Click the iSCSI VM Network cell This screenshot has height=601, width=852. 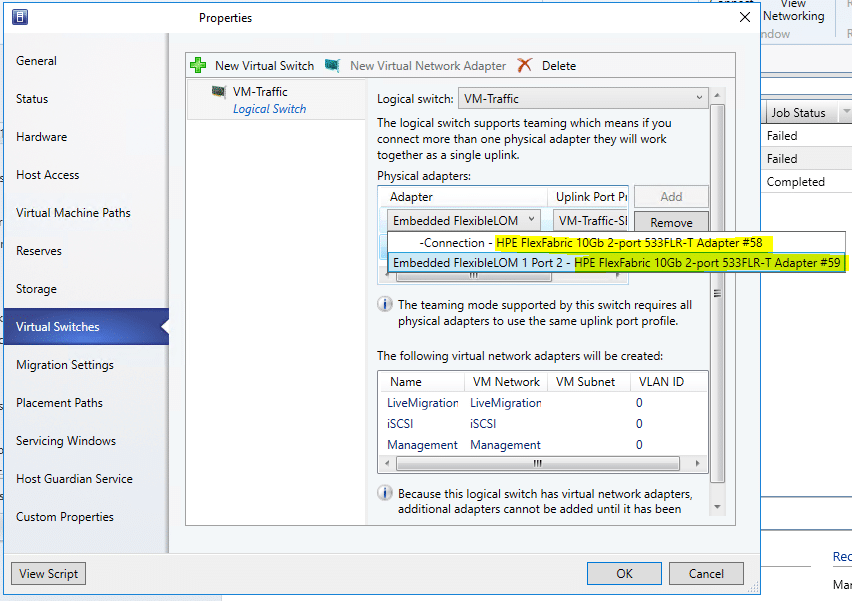click(483, 424)
